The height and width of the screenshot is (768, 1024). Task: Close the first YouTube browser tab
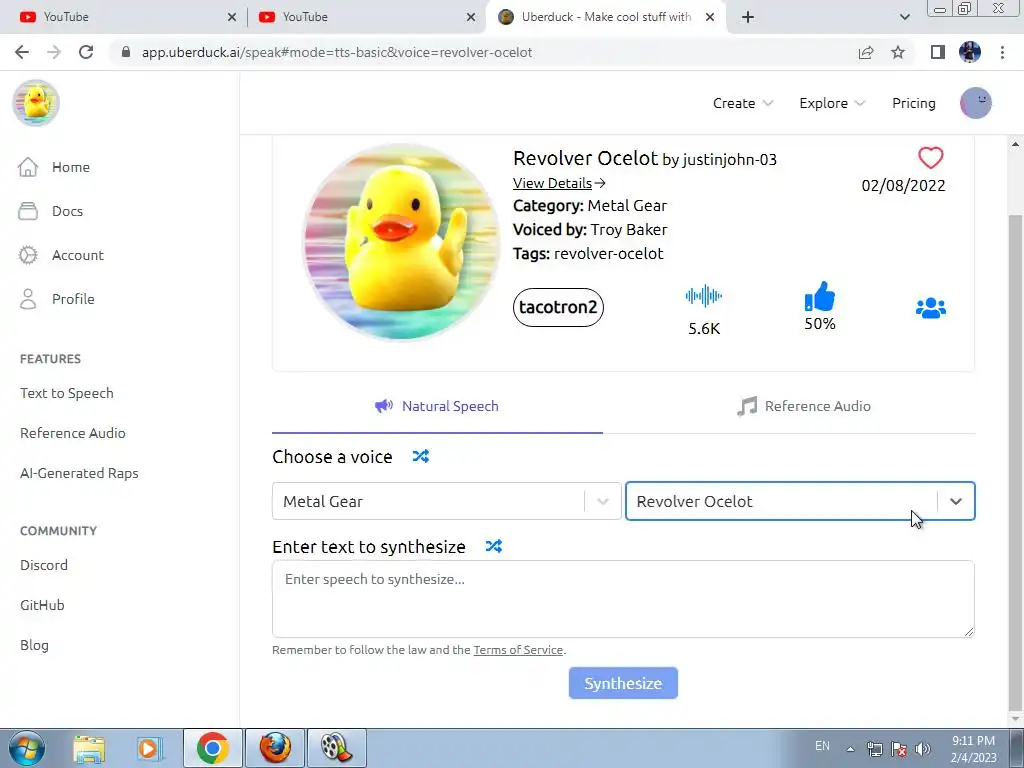click(x=232, y=17)
